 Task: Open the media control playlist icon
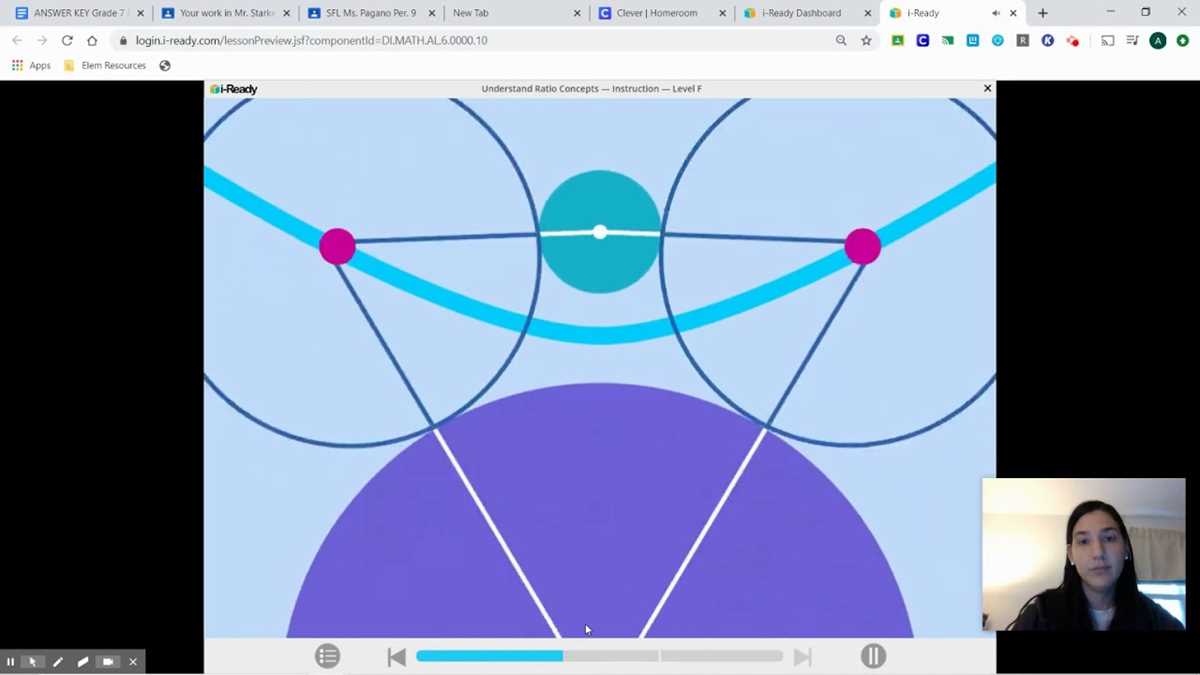1132,40
